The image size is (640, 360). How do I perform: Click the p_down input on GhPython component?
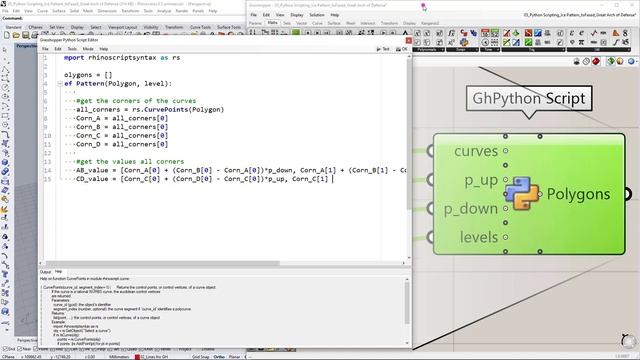coord(471,209)
